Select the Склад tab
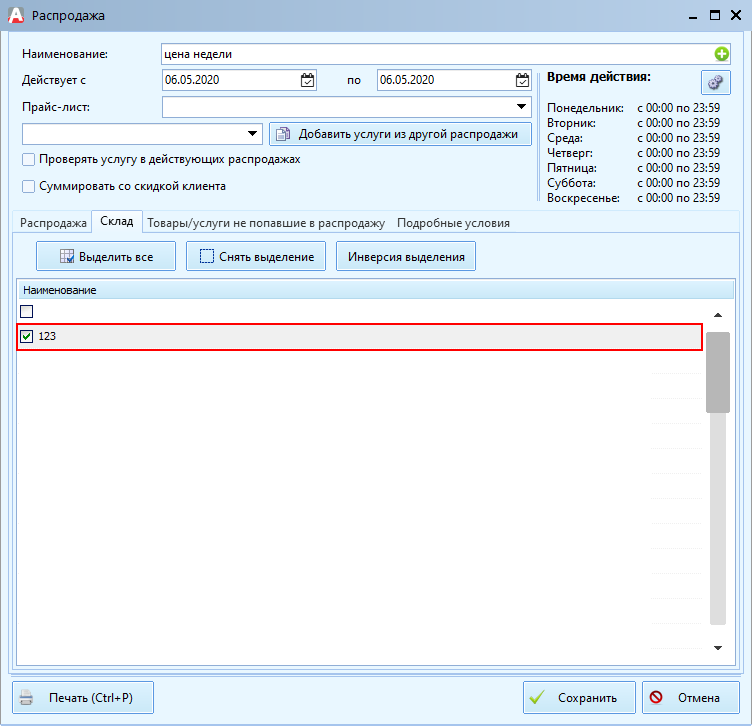This screenshot has height=726, width=752. [x=117, y=221]
